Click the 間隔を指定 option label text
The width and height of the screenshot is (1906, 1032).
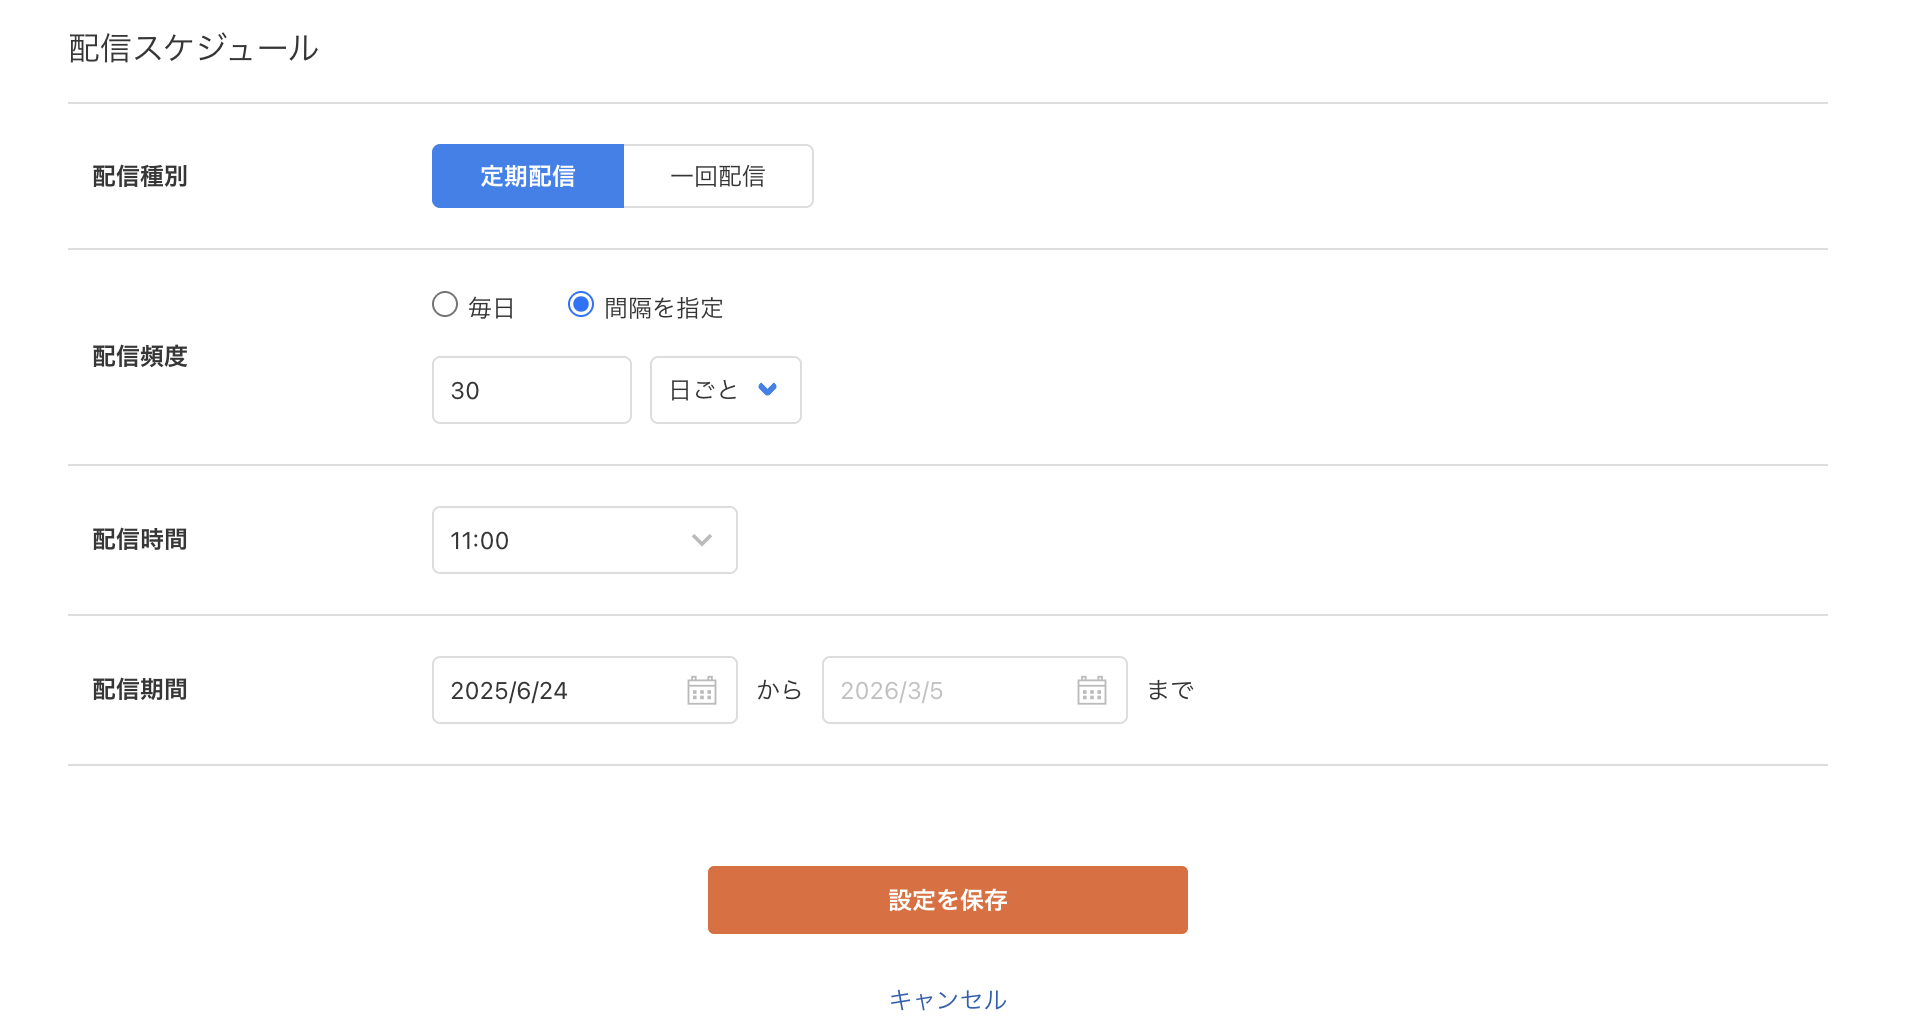pyautogui.click(x=664, y=308)
